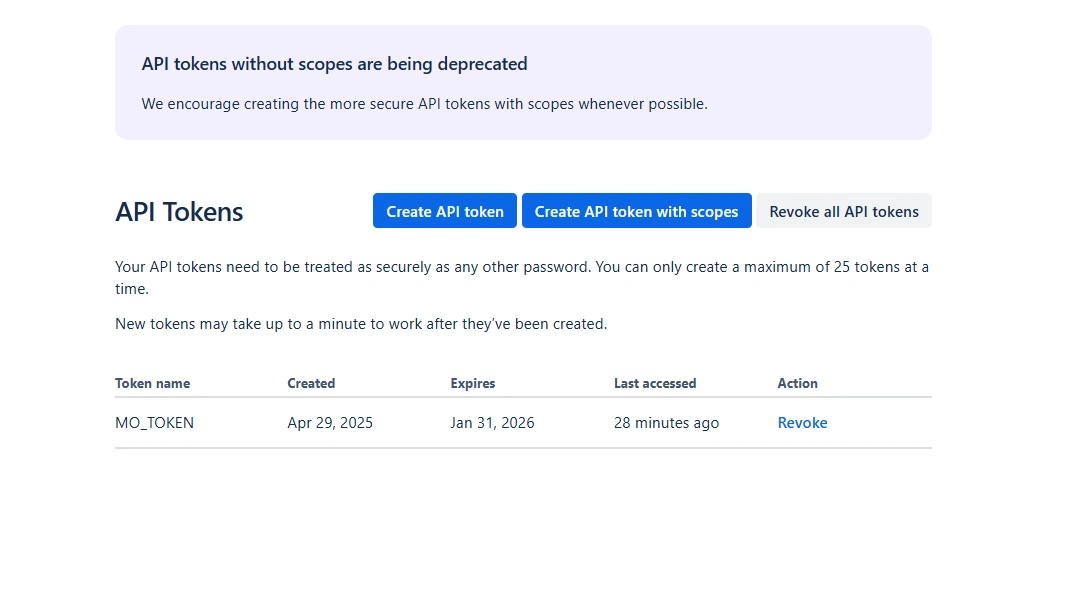The width and height of the screenshot is (1079, 602).
Task: Click the API Tokens page heading
Action: coord(178,211)
